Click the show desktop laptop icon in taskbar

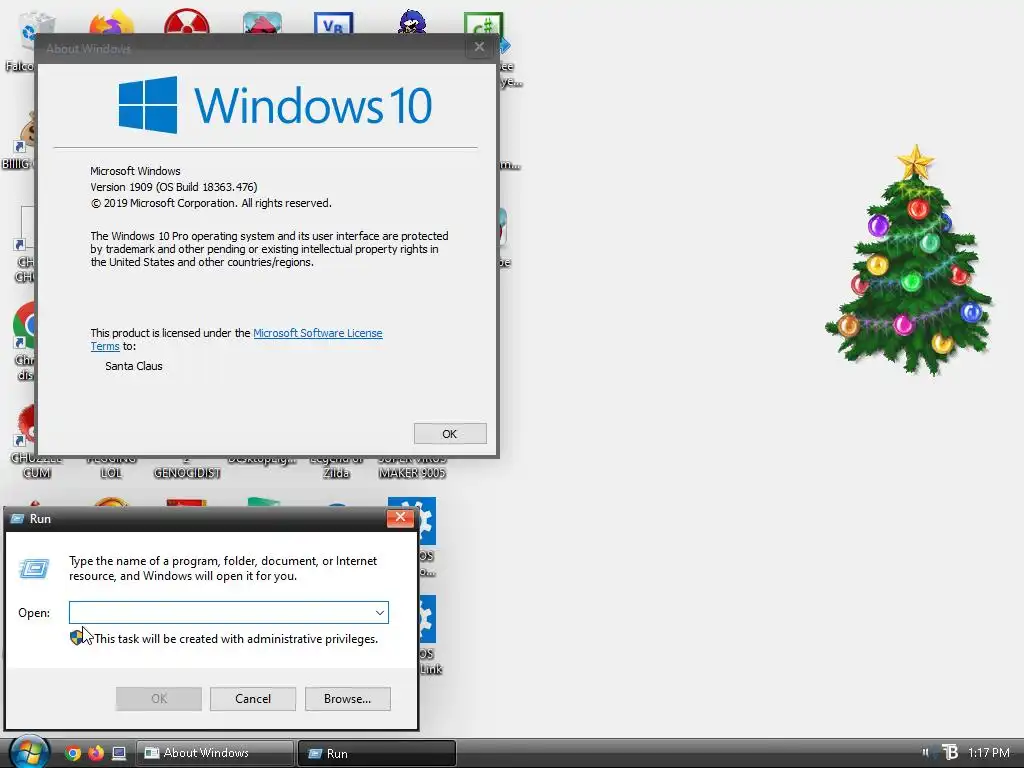click(119, 753)
